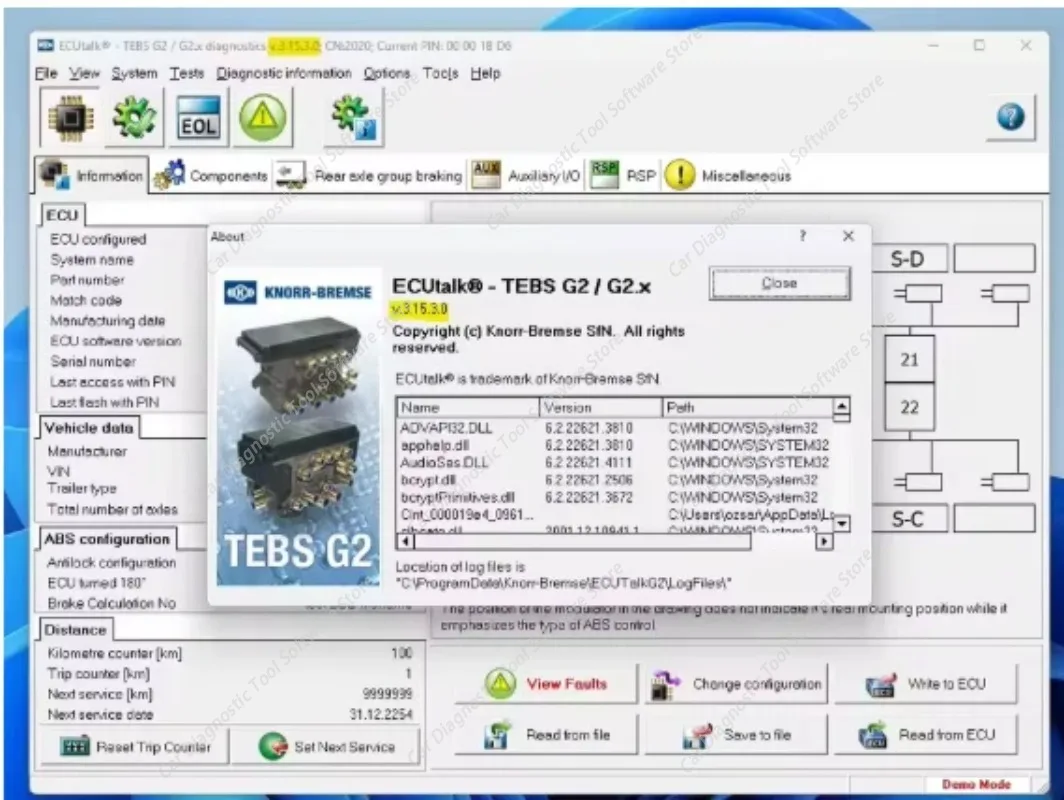Screen dimensions: 1064x800
Task: Click the module list scroll right arrow
Action: [824, 541]
